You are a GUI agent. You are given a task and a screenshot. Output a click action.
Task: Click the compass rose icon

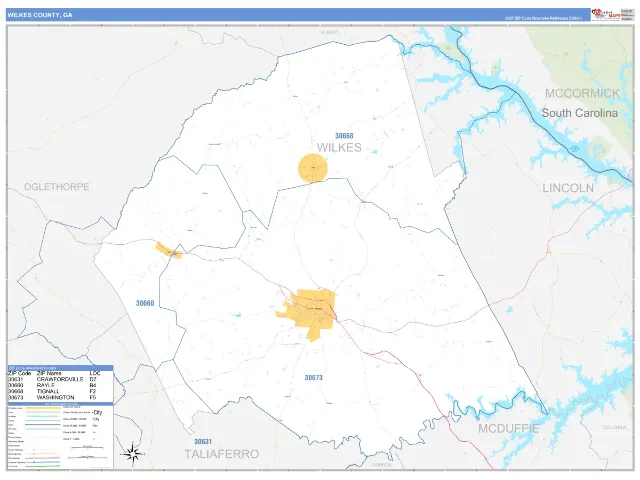(132, 453)
